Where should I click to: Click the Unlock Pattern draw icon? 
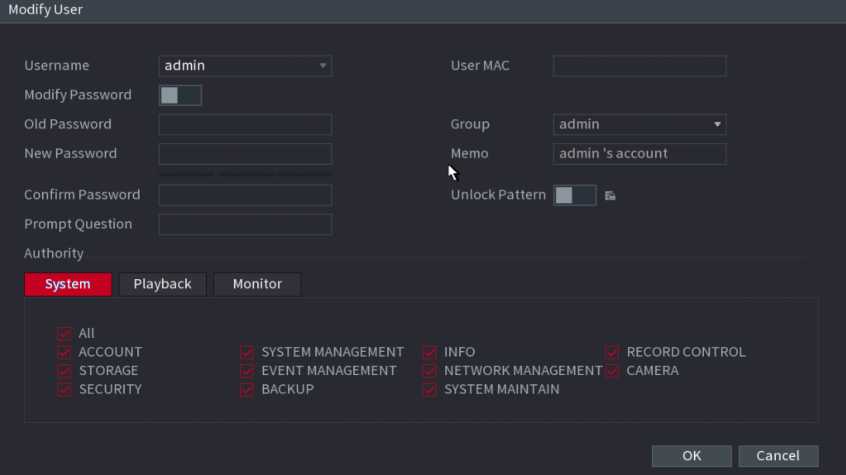[x=610, y=196]
